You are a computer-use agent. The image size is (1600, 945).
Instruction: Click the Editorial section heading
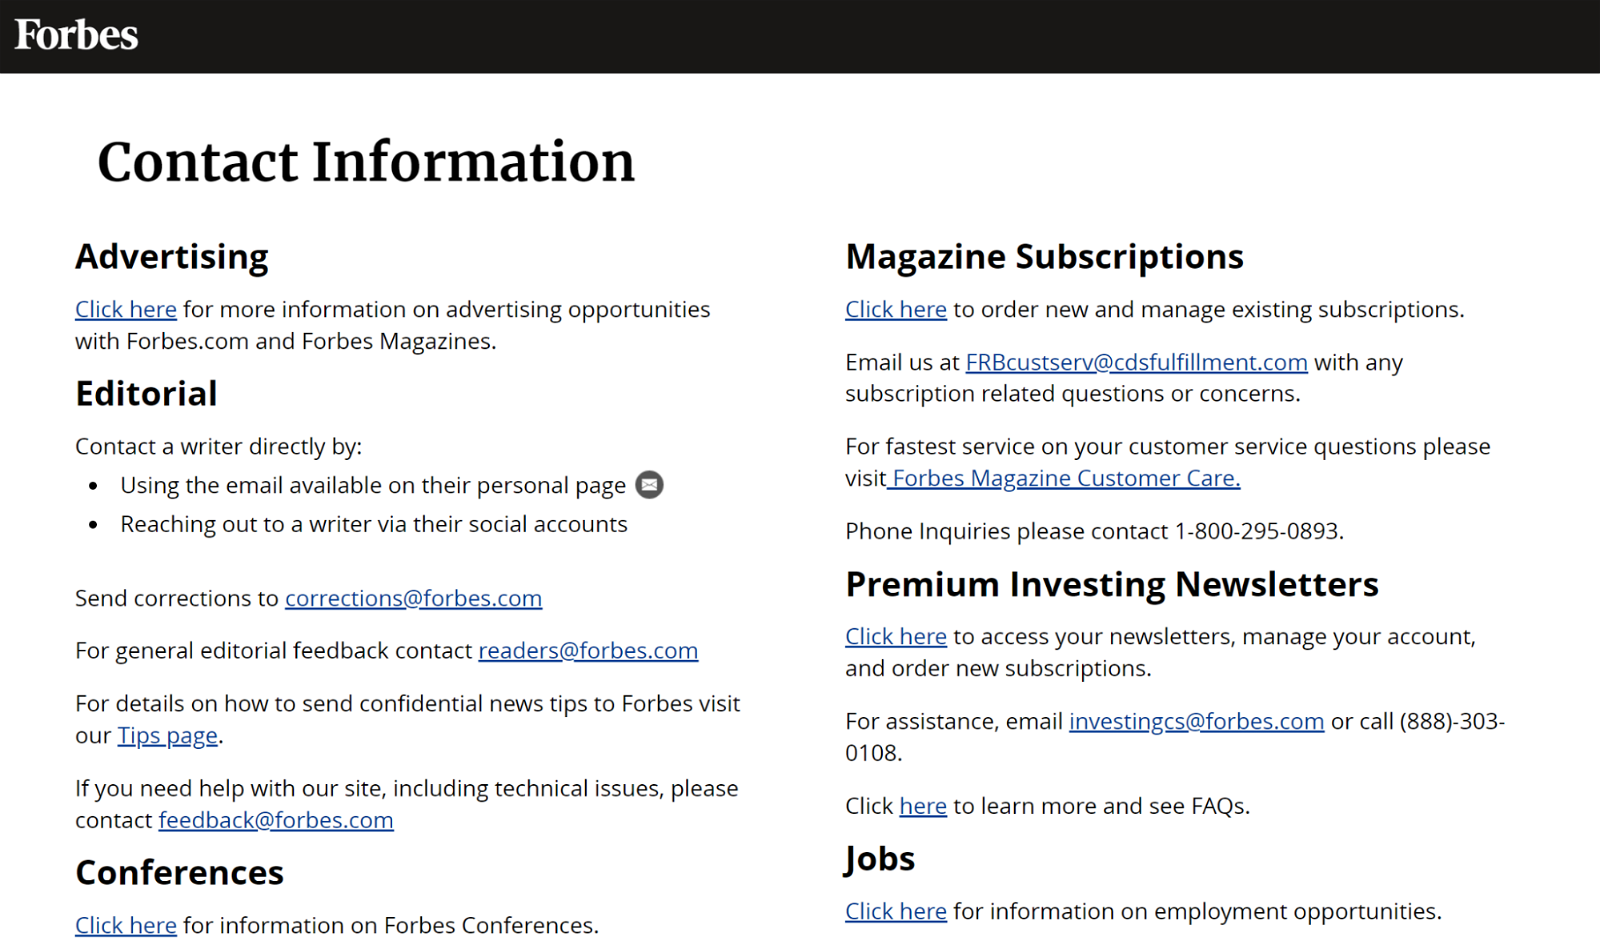(146, 394)
